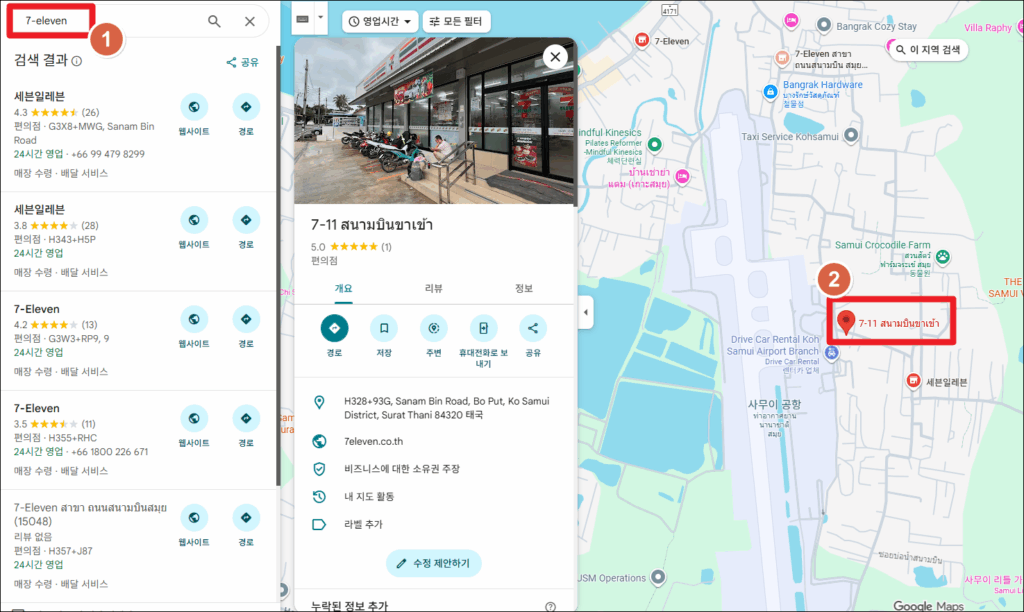Click the Drive Car Rental map marker
The image size is (1024, 612).
[x=831, y=353]
